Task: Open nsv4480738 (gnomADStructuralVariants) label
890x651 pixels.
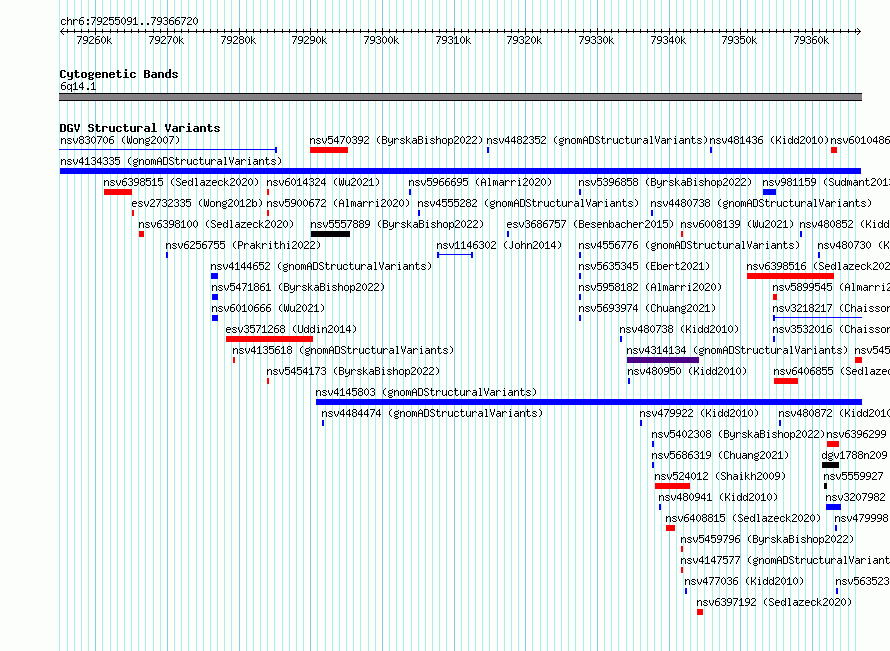Action: pyautogui.click(x=761, y=203)
